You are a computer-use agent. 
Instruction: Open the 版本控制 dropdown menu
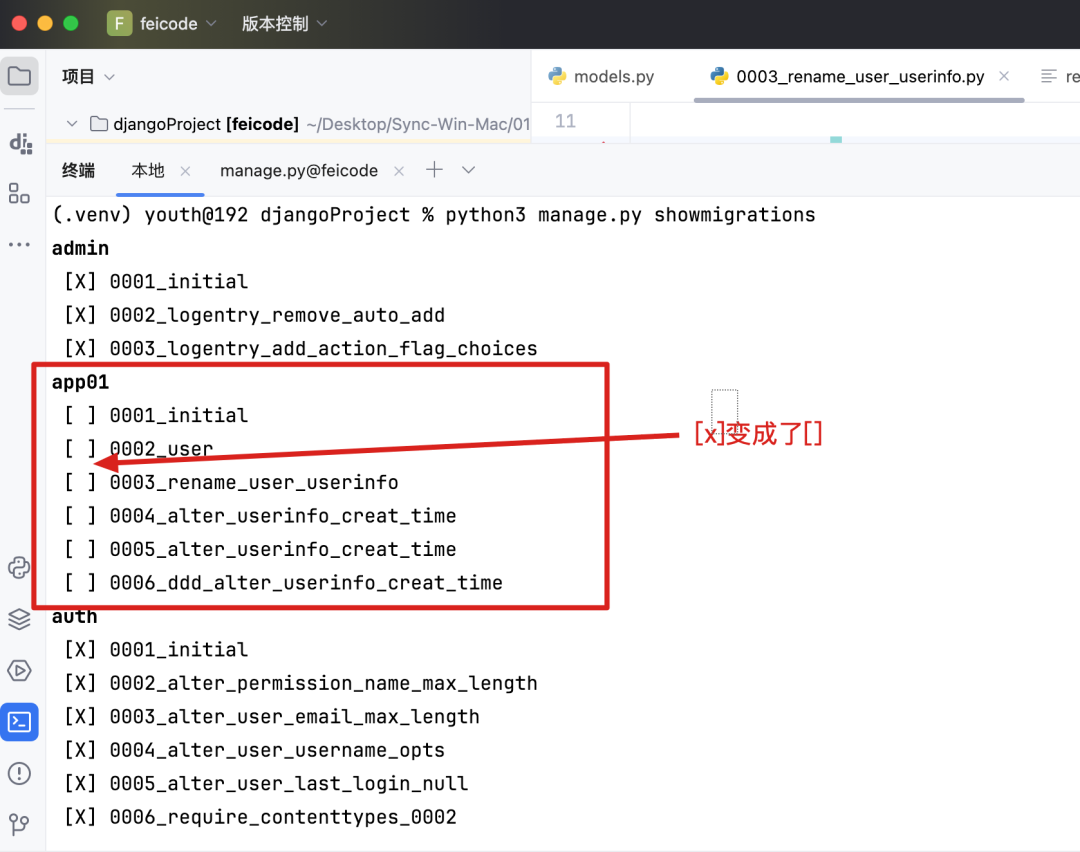[284, 23]
